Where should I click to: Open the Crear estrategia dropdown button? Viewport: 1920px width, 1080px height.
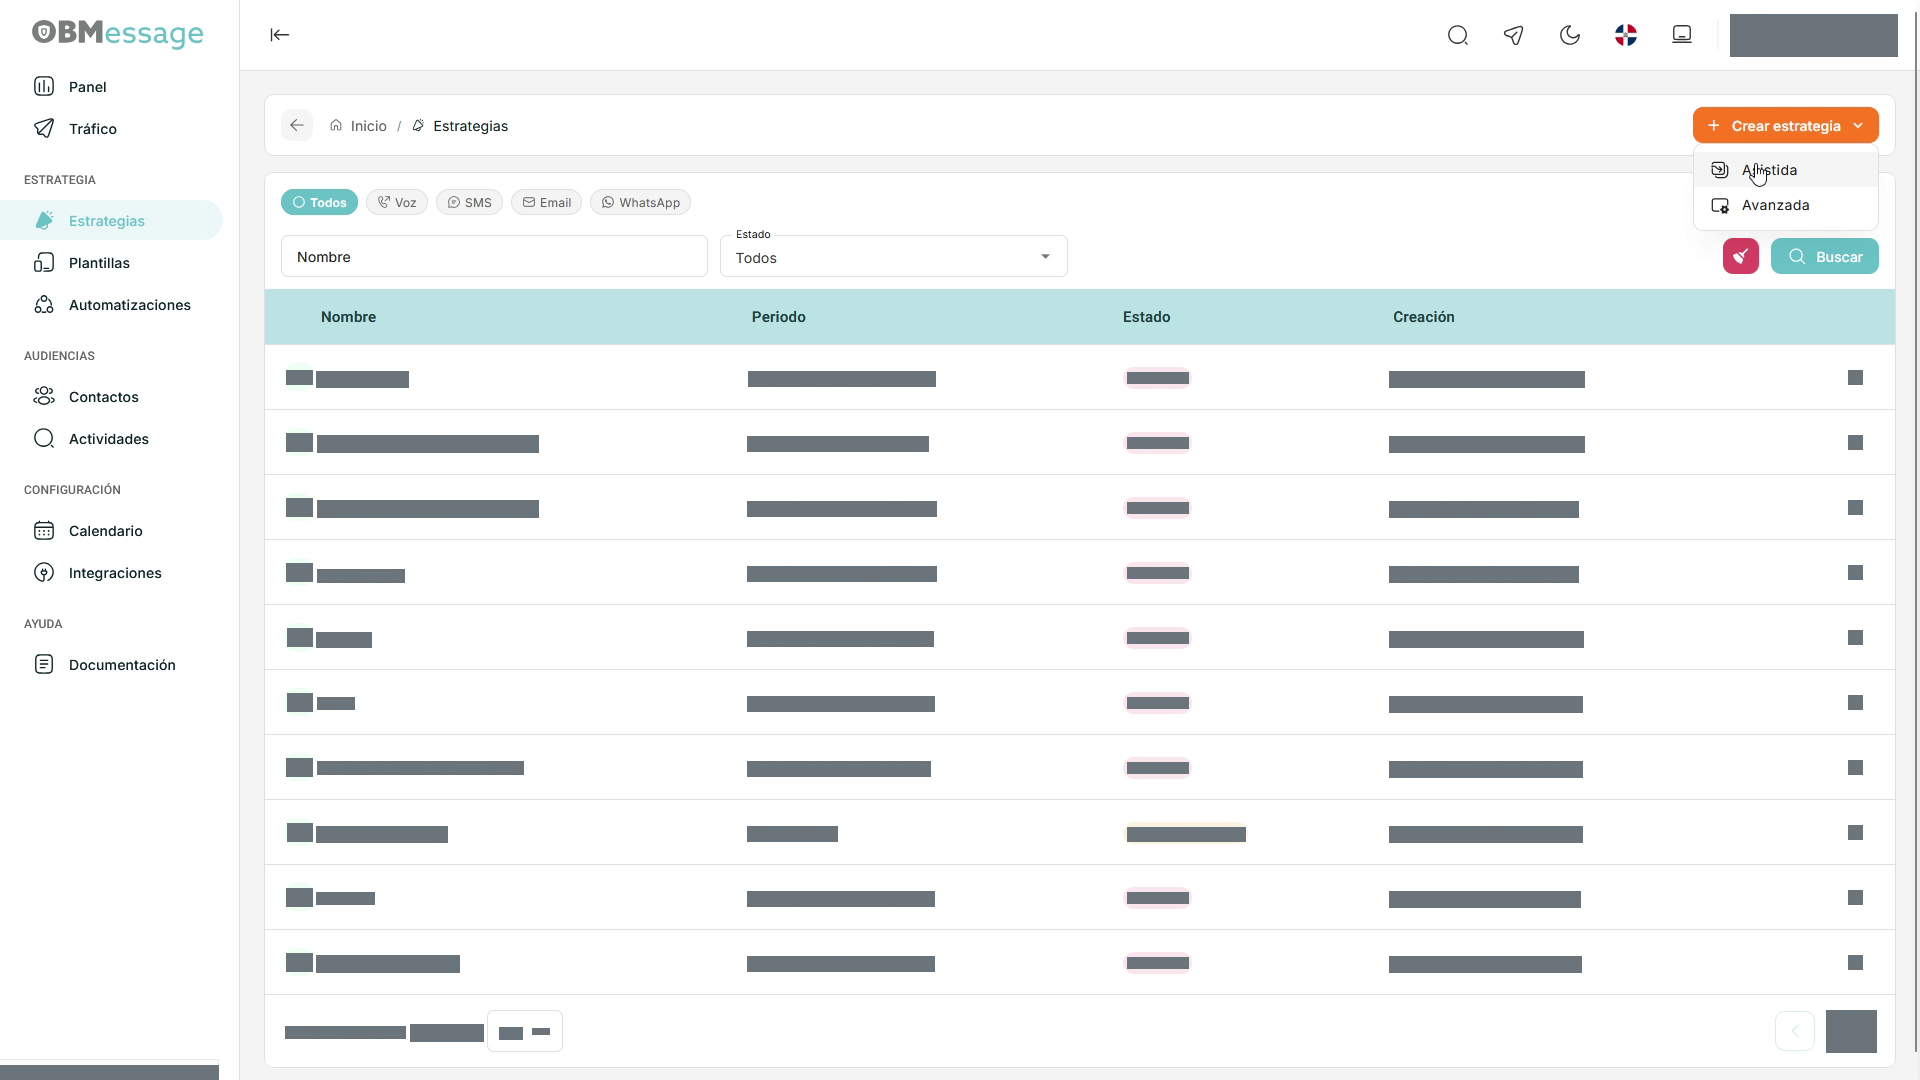pyautogui.click(x=1786, y=125)
